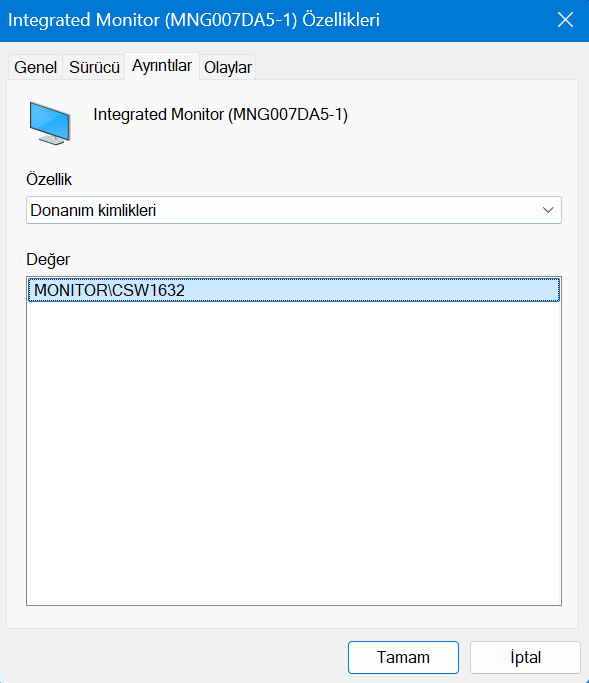Viewport: 589px width, 683px height.
Task: Click the Özellik label
Action: click(49, 179)
